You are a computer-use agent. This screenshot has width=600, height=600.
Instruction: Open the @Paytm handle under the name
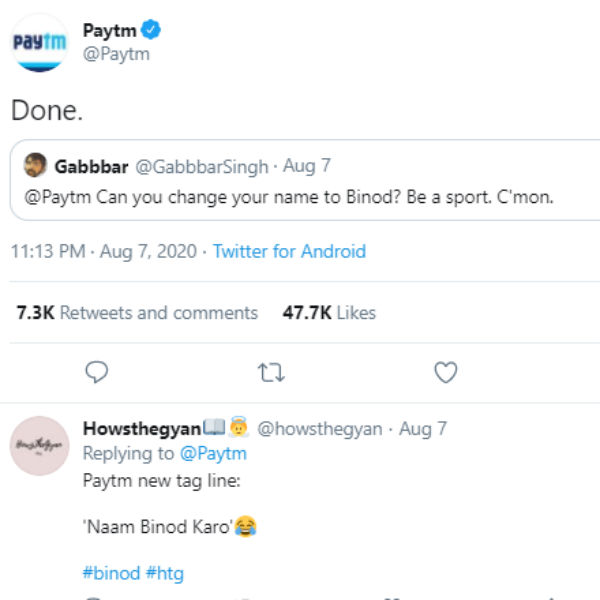116,54
